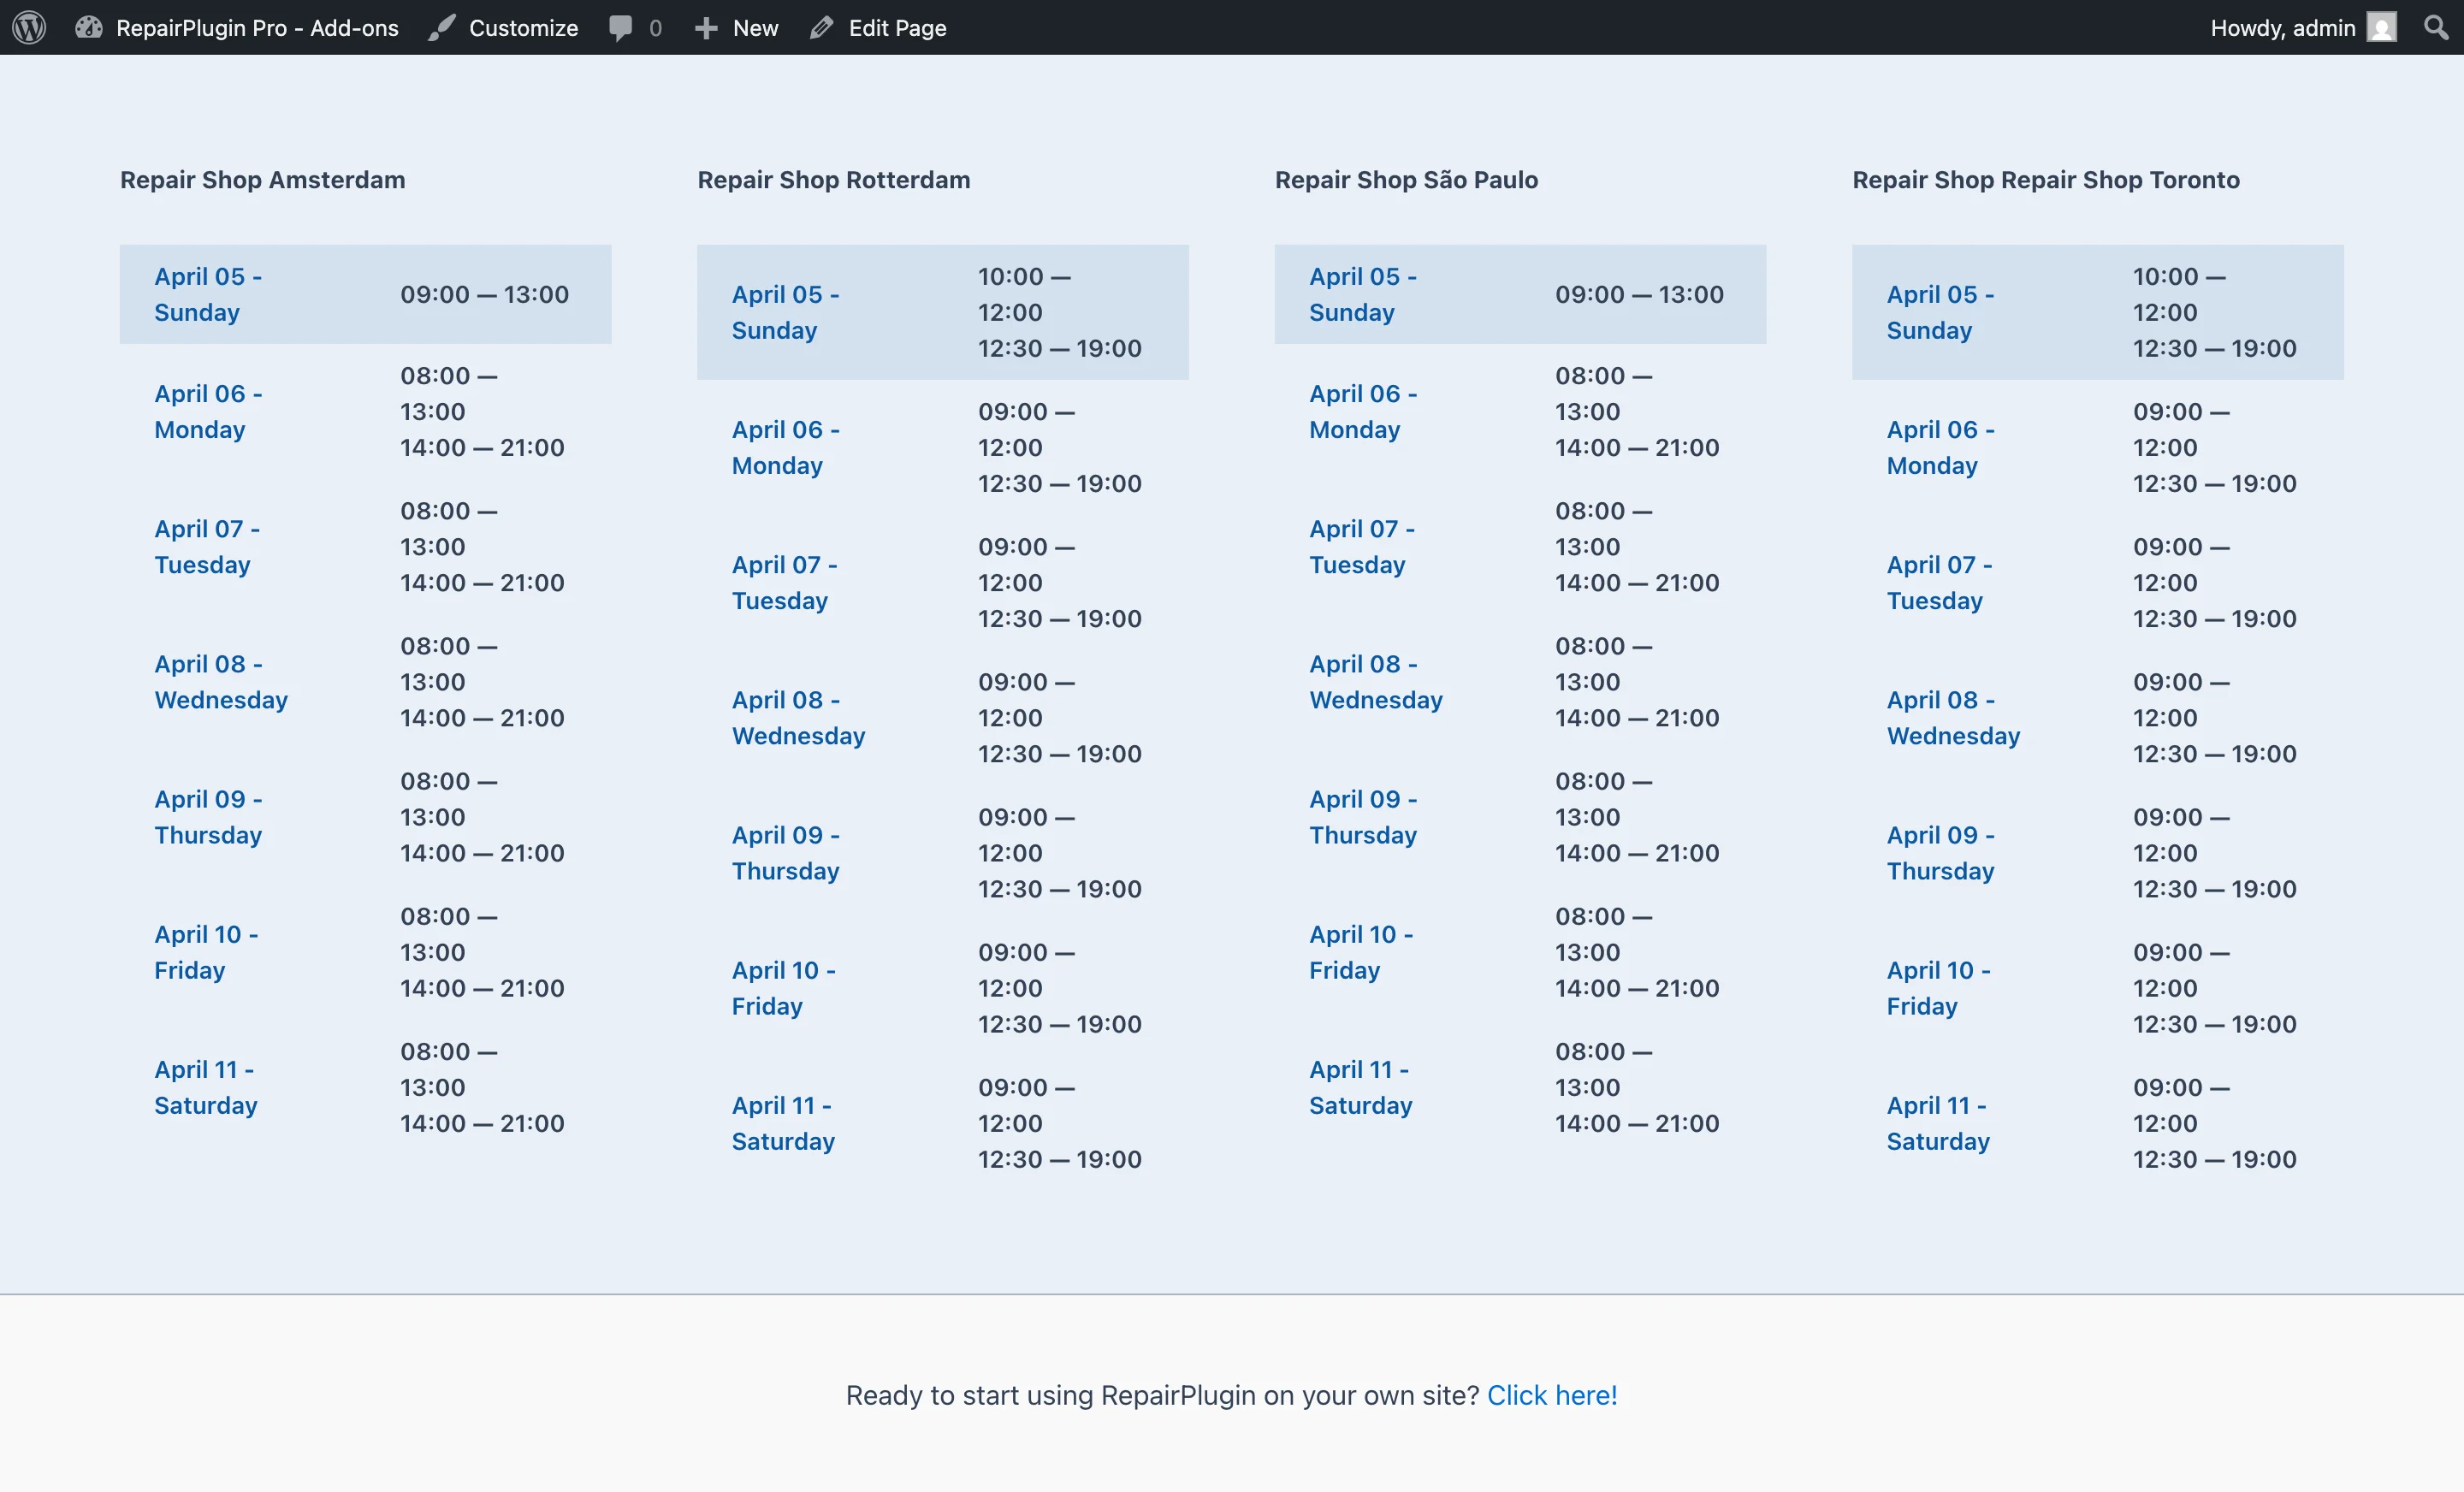2464x1492 pixels.
Task: Click April 09 Thursday under Repair Shop São Paulo
Action: (1363, 817)
